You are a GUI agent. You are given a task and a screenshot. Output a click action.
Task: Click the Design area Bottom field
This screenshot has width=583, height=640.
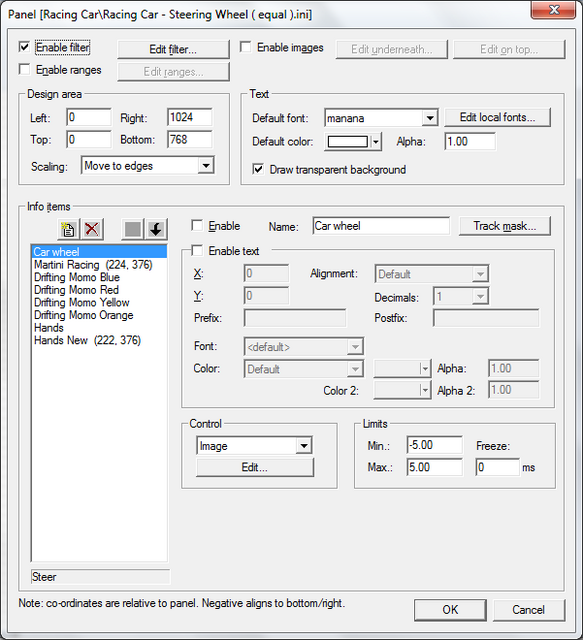point(190,140)
